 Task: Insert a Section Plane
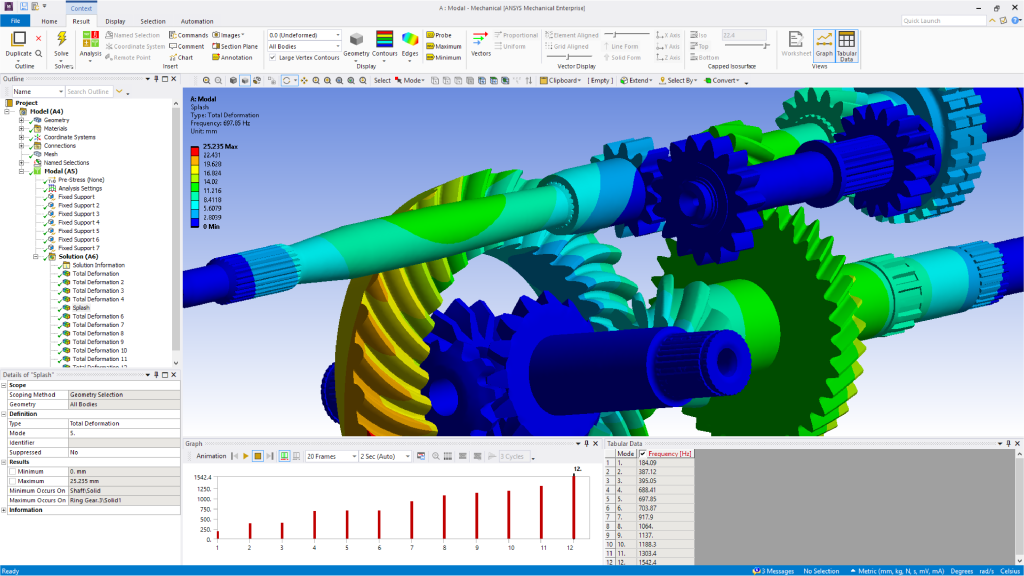(238, 46)
